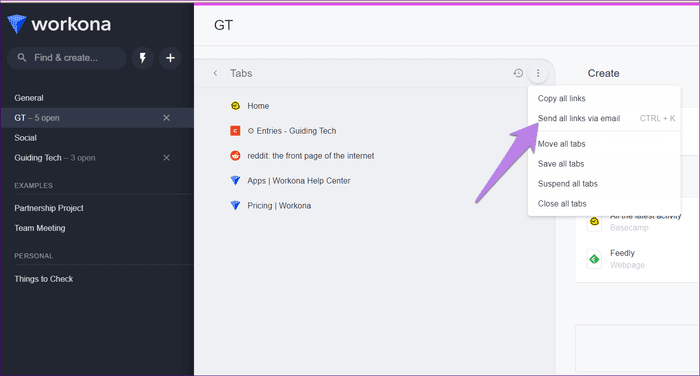The image size is (700, 376).
Task: Close the Guiding Tech workspace tabs
Action: pyautogui.click(x=167, y=158)
